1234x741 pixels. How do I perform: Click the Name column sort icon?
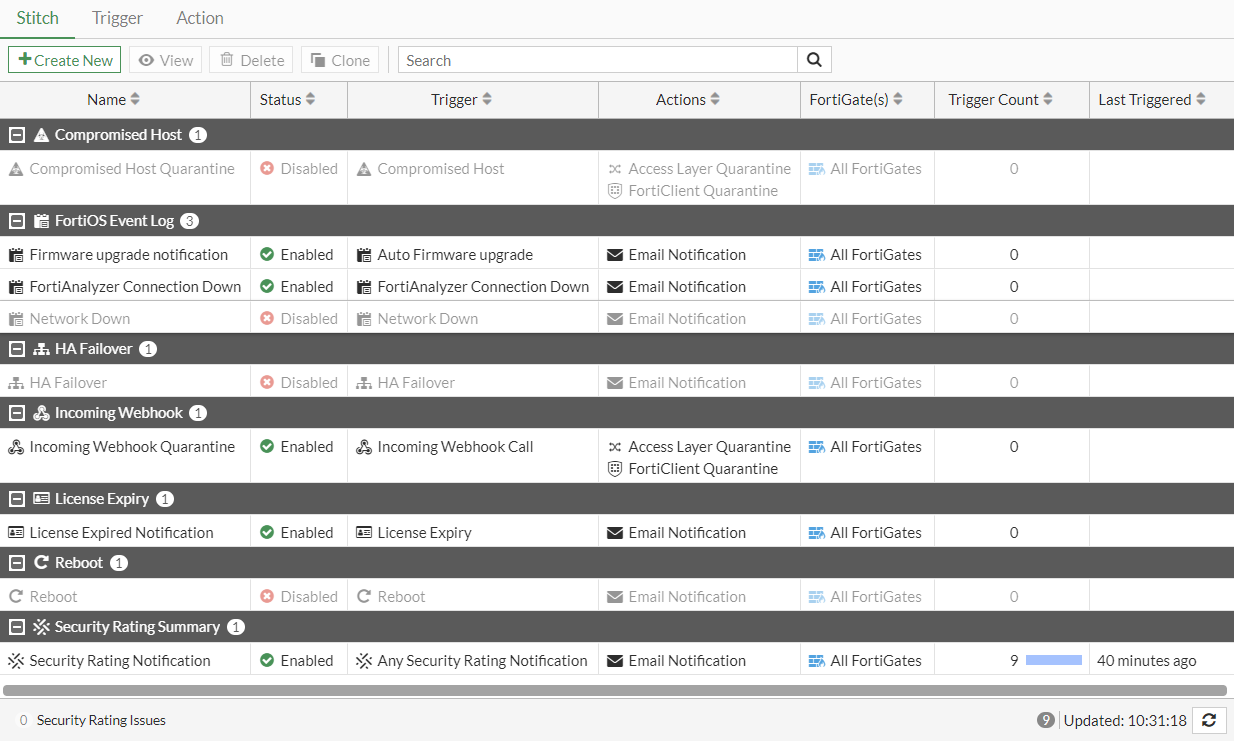135,100
